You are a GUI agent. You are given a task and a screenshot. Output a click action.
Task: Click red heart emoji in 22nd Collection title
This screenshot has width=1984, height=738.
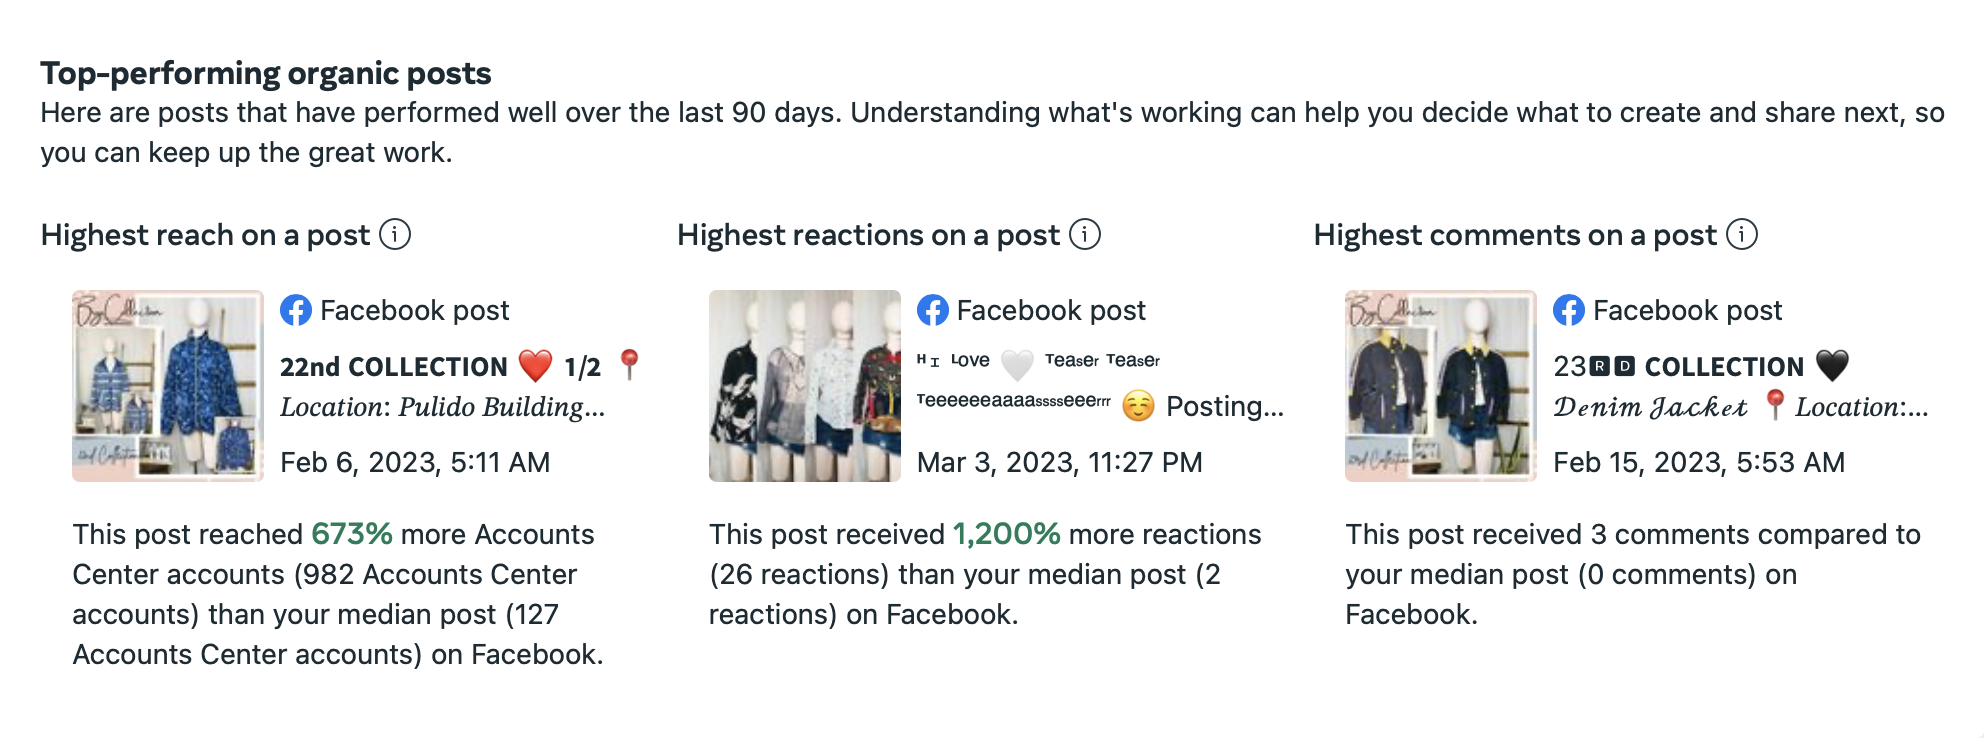point(536,366)
